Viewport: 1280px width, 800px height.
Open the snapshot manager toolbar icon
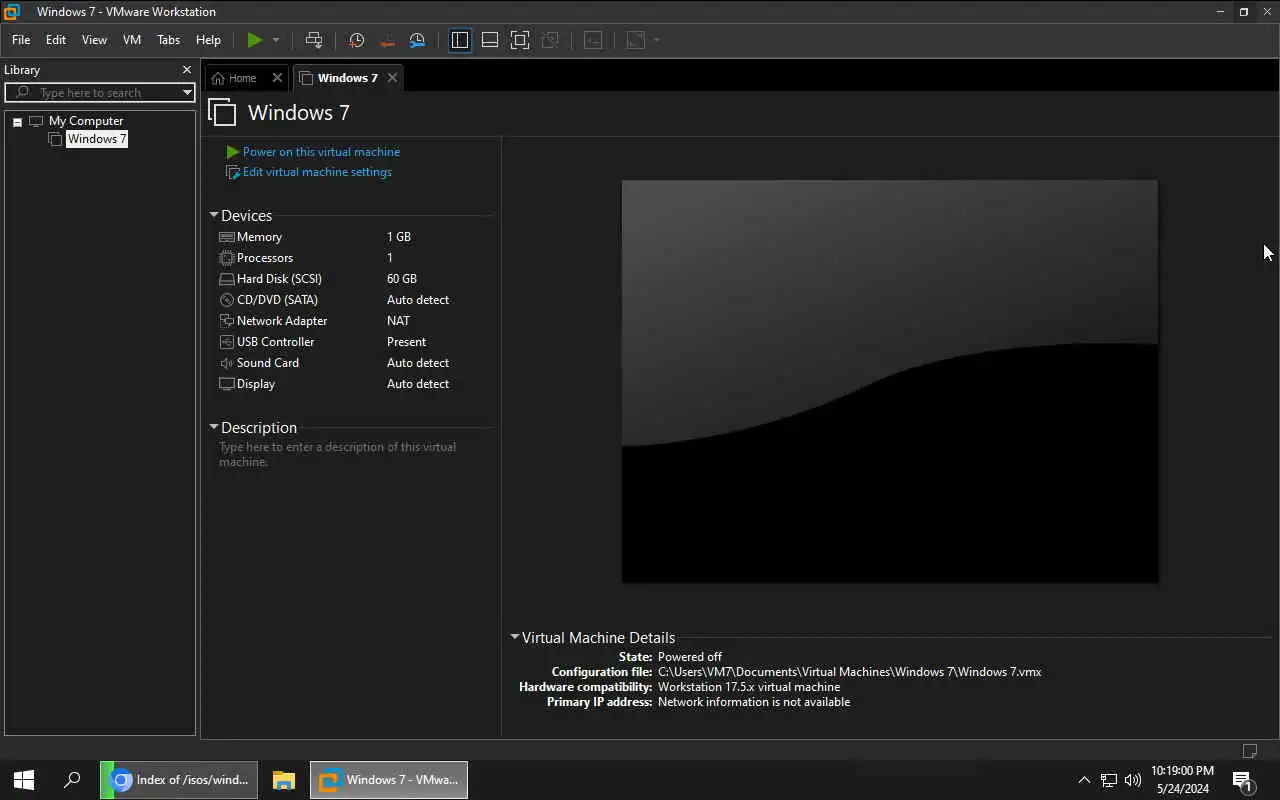pos(417,40)
